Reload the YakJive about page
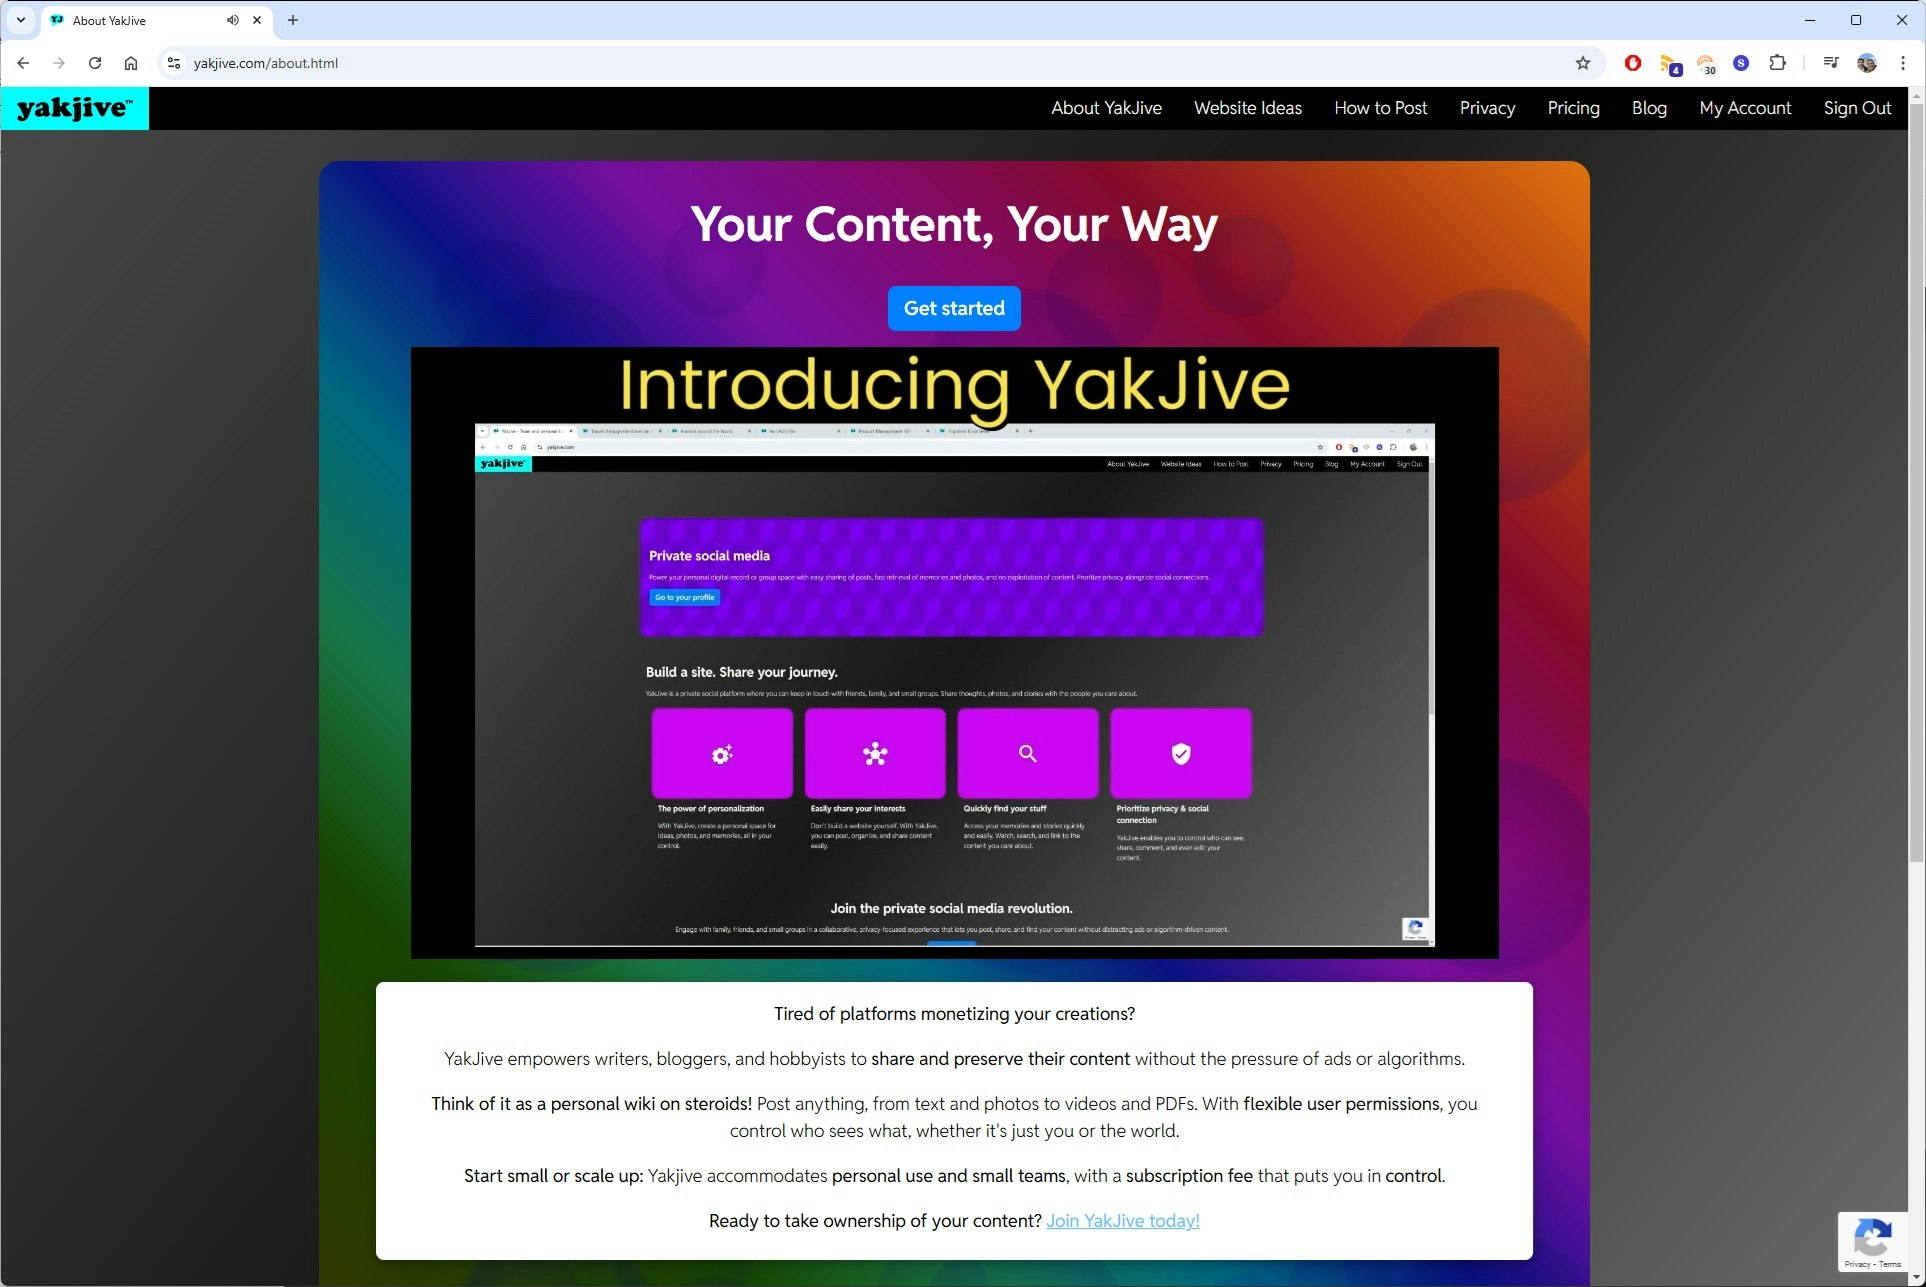This screenshot has height=1287, width=1926. pyautogui.click(x=95, y=63)
